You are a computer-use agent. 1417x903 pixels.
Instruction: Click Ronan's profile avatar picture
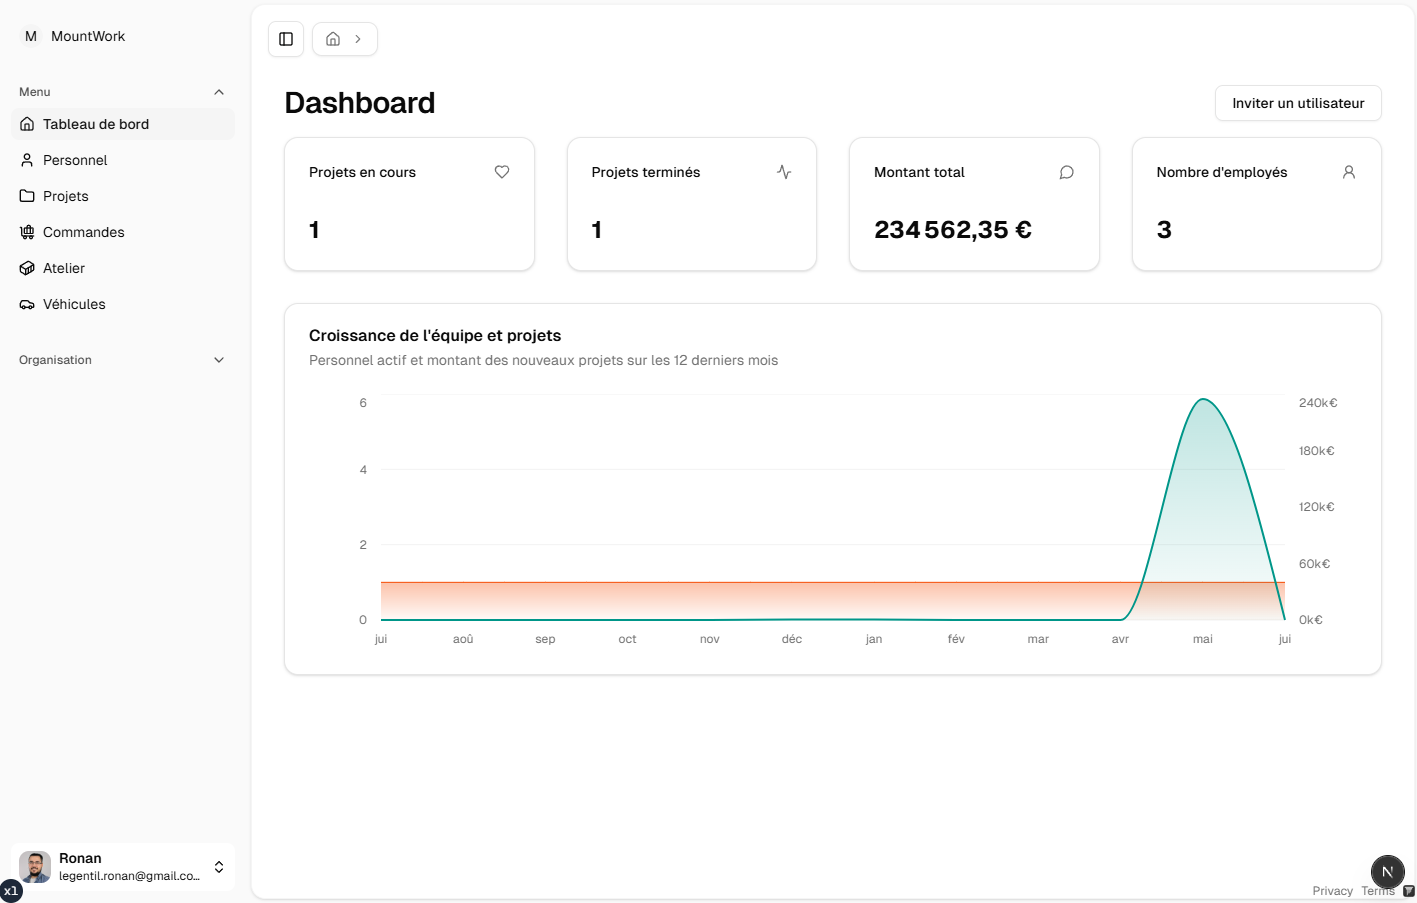[35, 867]
